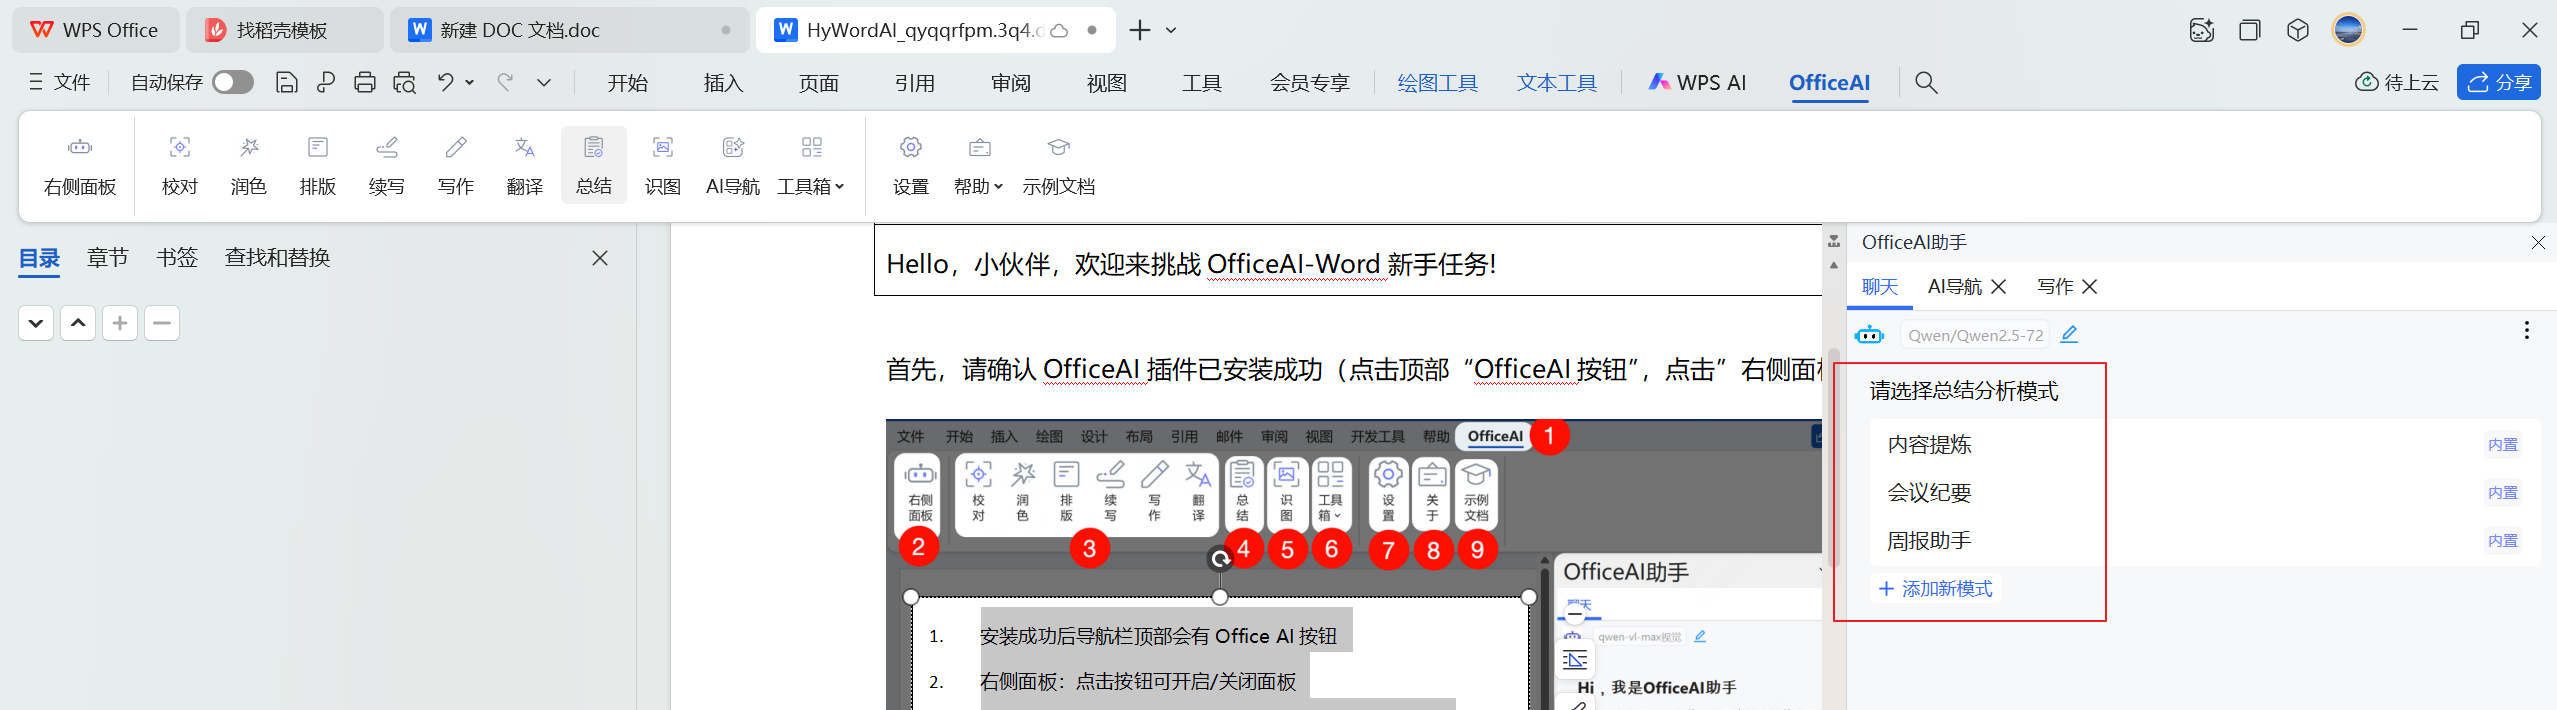Collapse outline levels with up chevron

coord(78,323)
